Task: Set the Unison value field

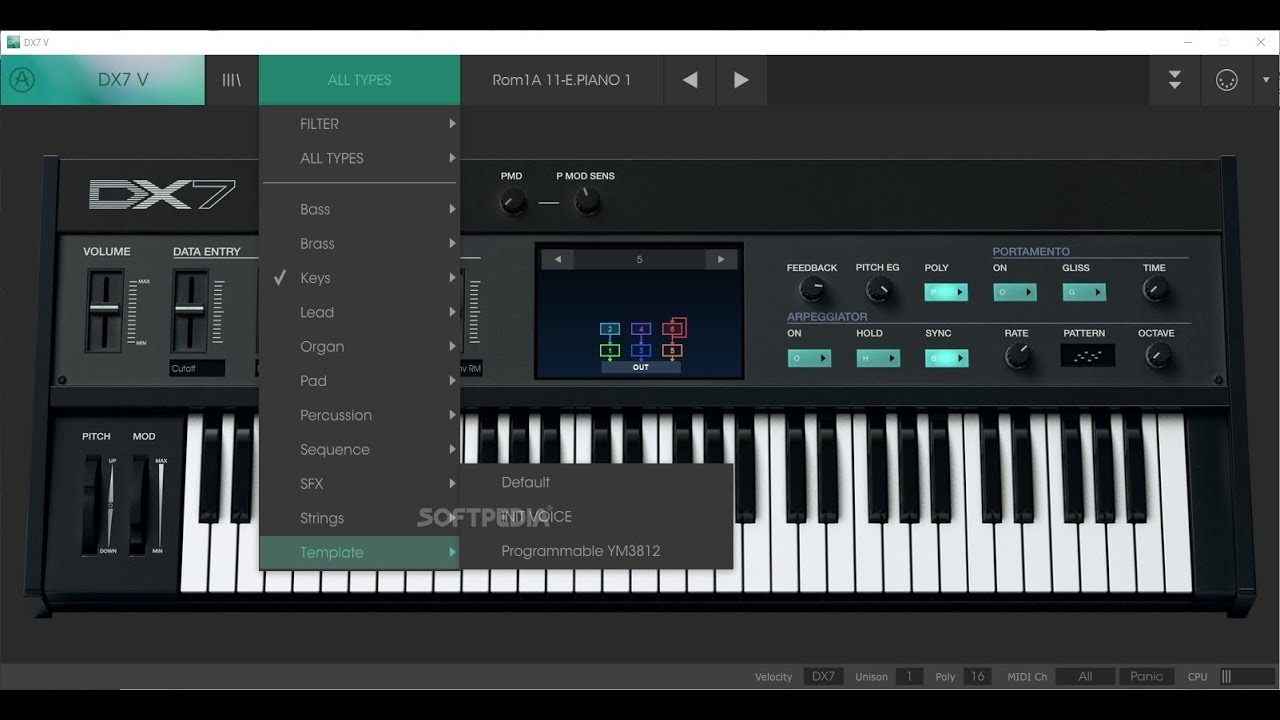Action: (x=909, y=676)
